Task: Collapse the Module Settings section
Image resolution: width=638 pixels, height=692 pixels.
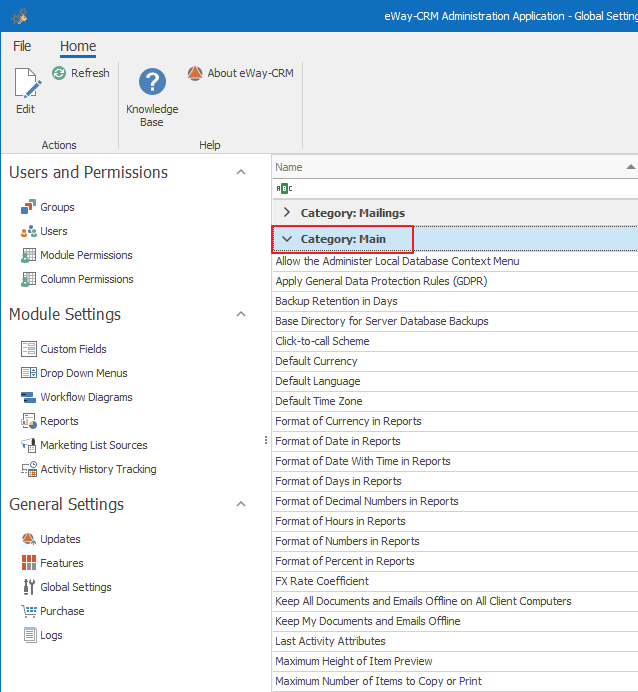Action: click(241, 314)
